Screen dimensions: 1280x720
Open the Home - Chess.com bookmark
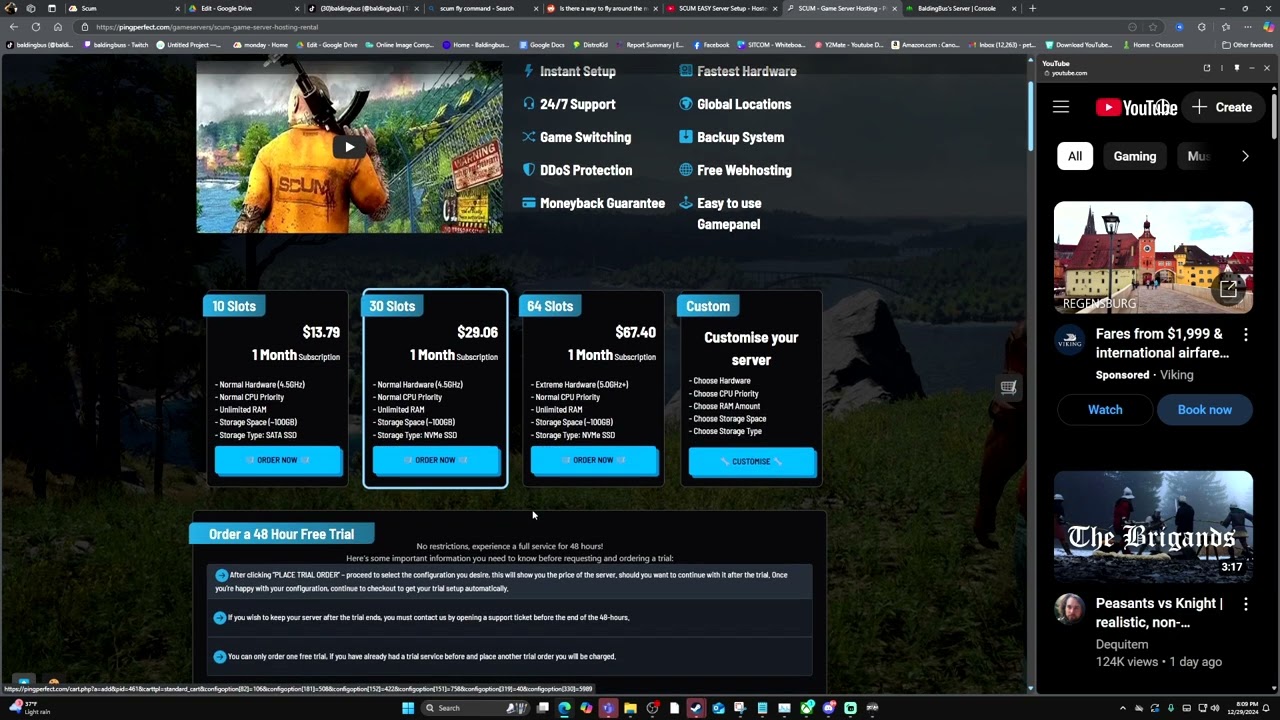1153,45
